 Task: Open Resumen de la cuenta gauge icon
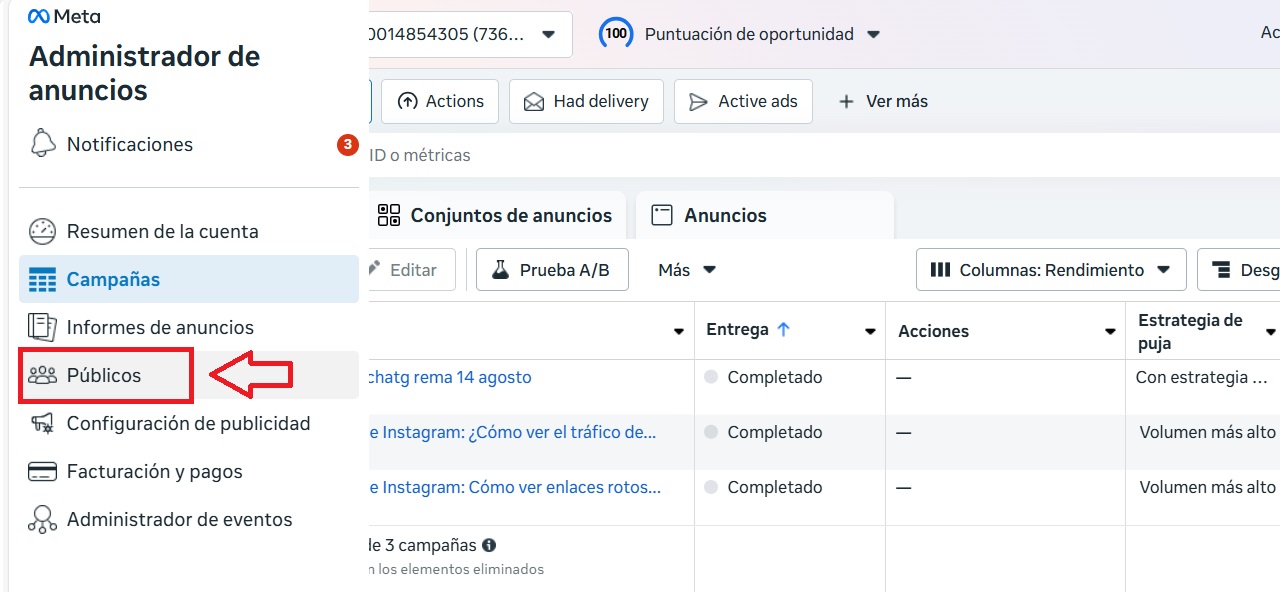click(42, 231)
